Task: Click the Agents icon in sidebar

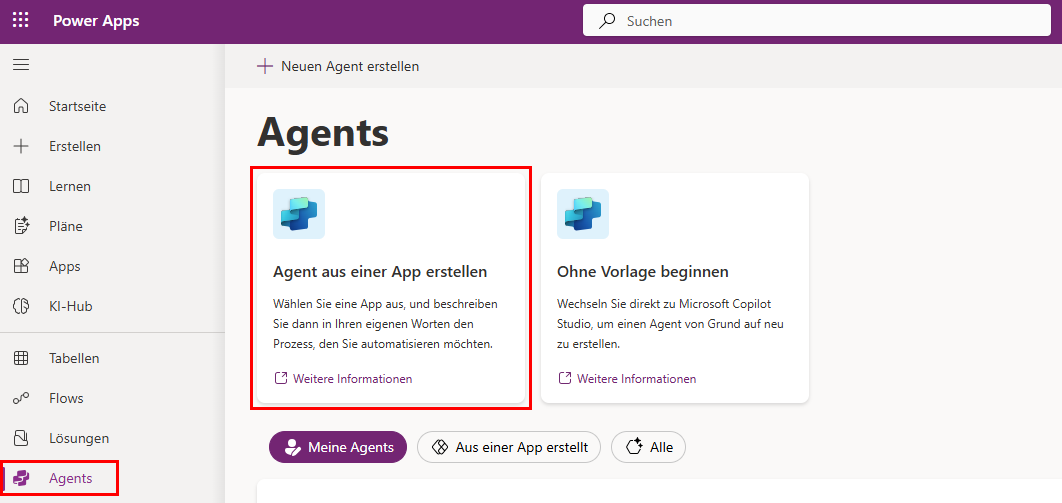Action: coord(21,479)
